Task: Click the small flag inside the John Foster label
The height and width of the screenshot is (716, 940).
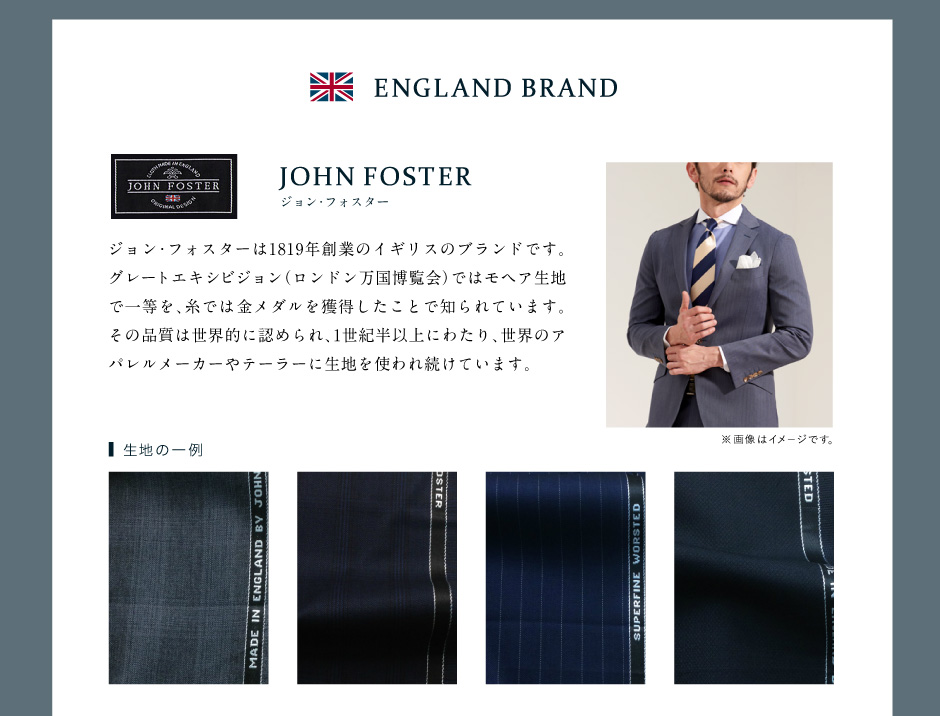Action: (x=173, y=198)
